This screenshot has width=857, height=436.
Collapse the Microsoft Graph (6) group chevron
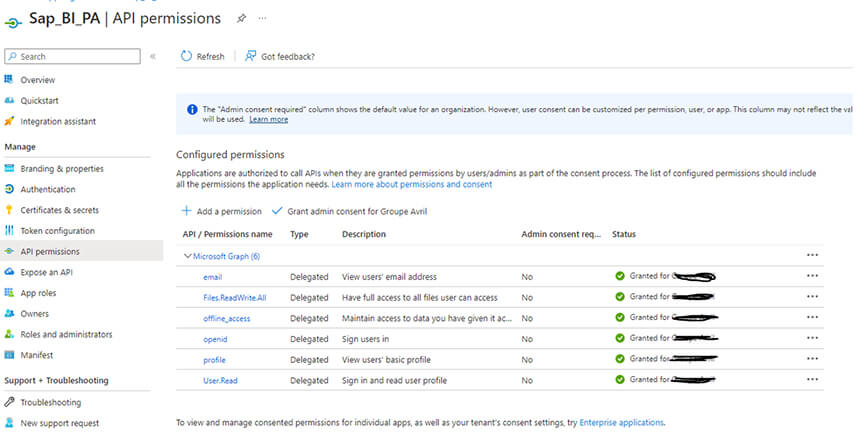[x=187, y=256]
